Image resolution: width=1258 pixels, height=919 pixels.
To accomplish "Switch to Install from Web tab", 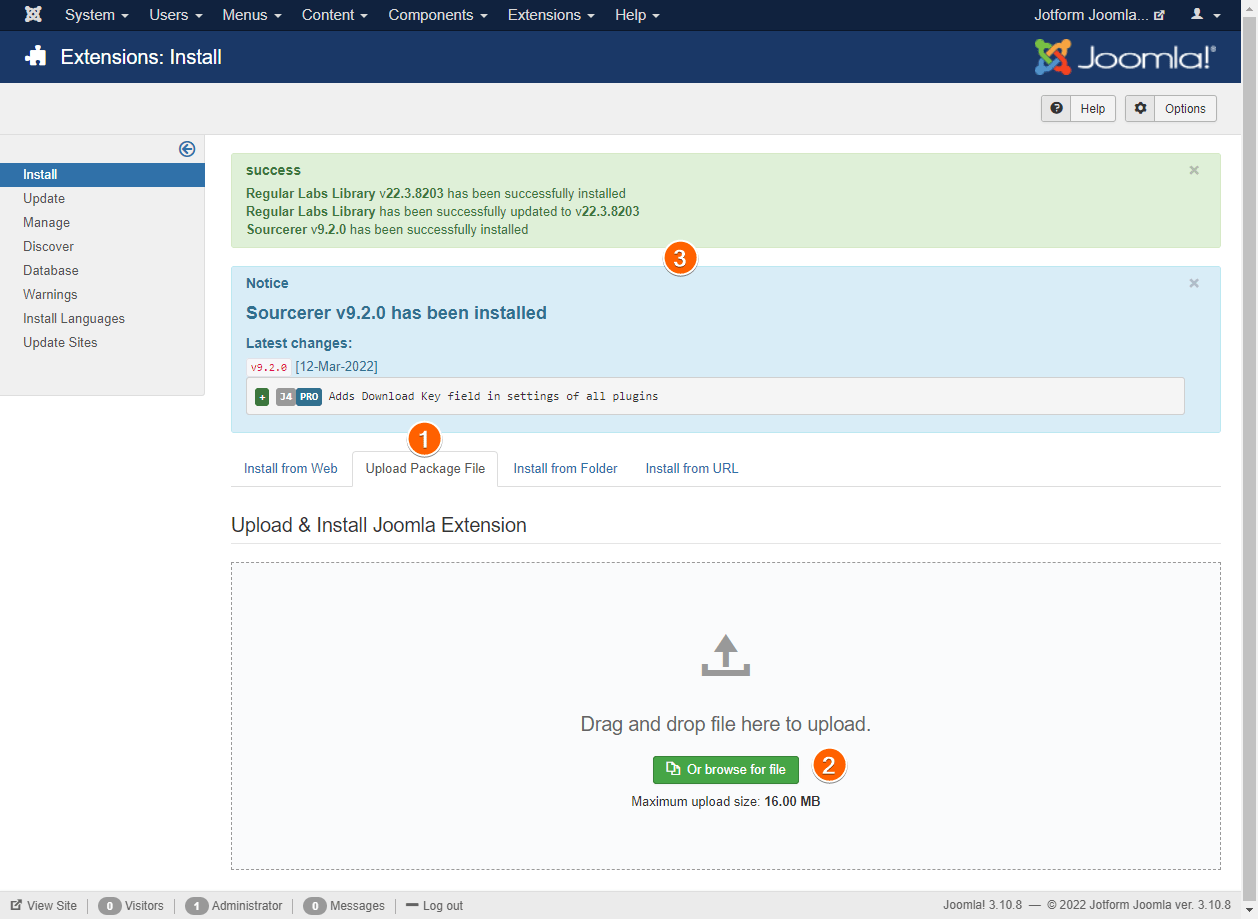I will (291, 468).
